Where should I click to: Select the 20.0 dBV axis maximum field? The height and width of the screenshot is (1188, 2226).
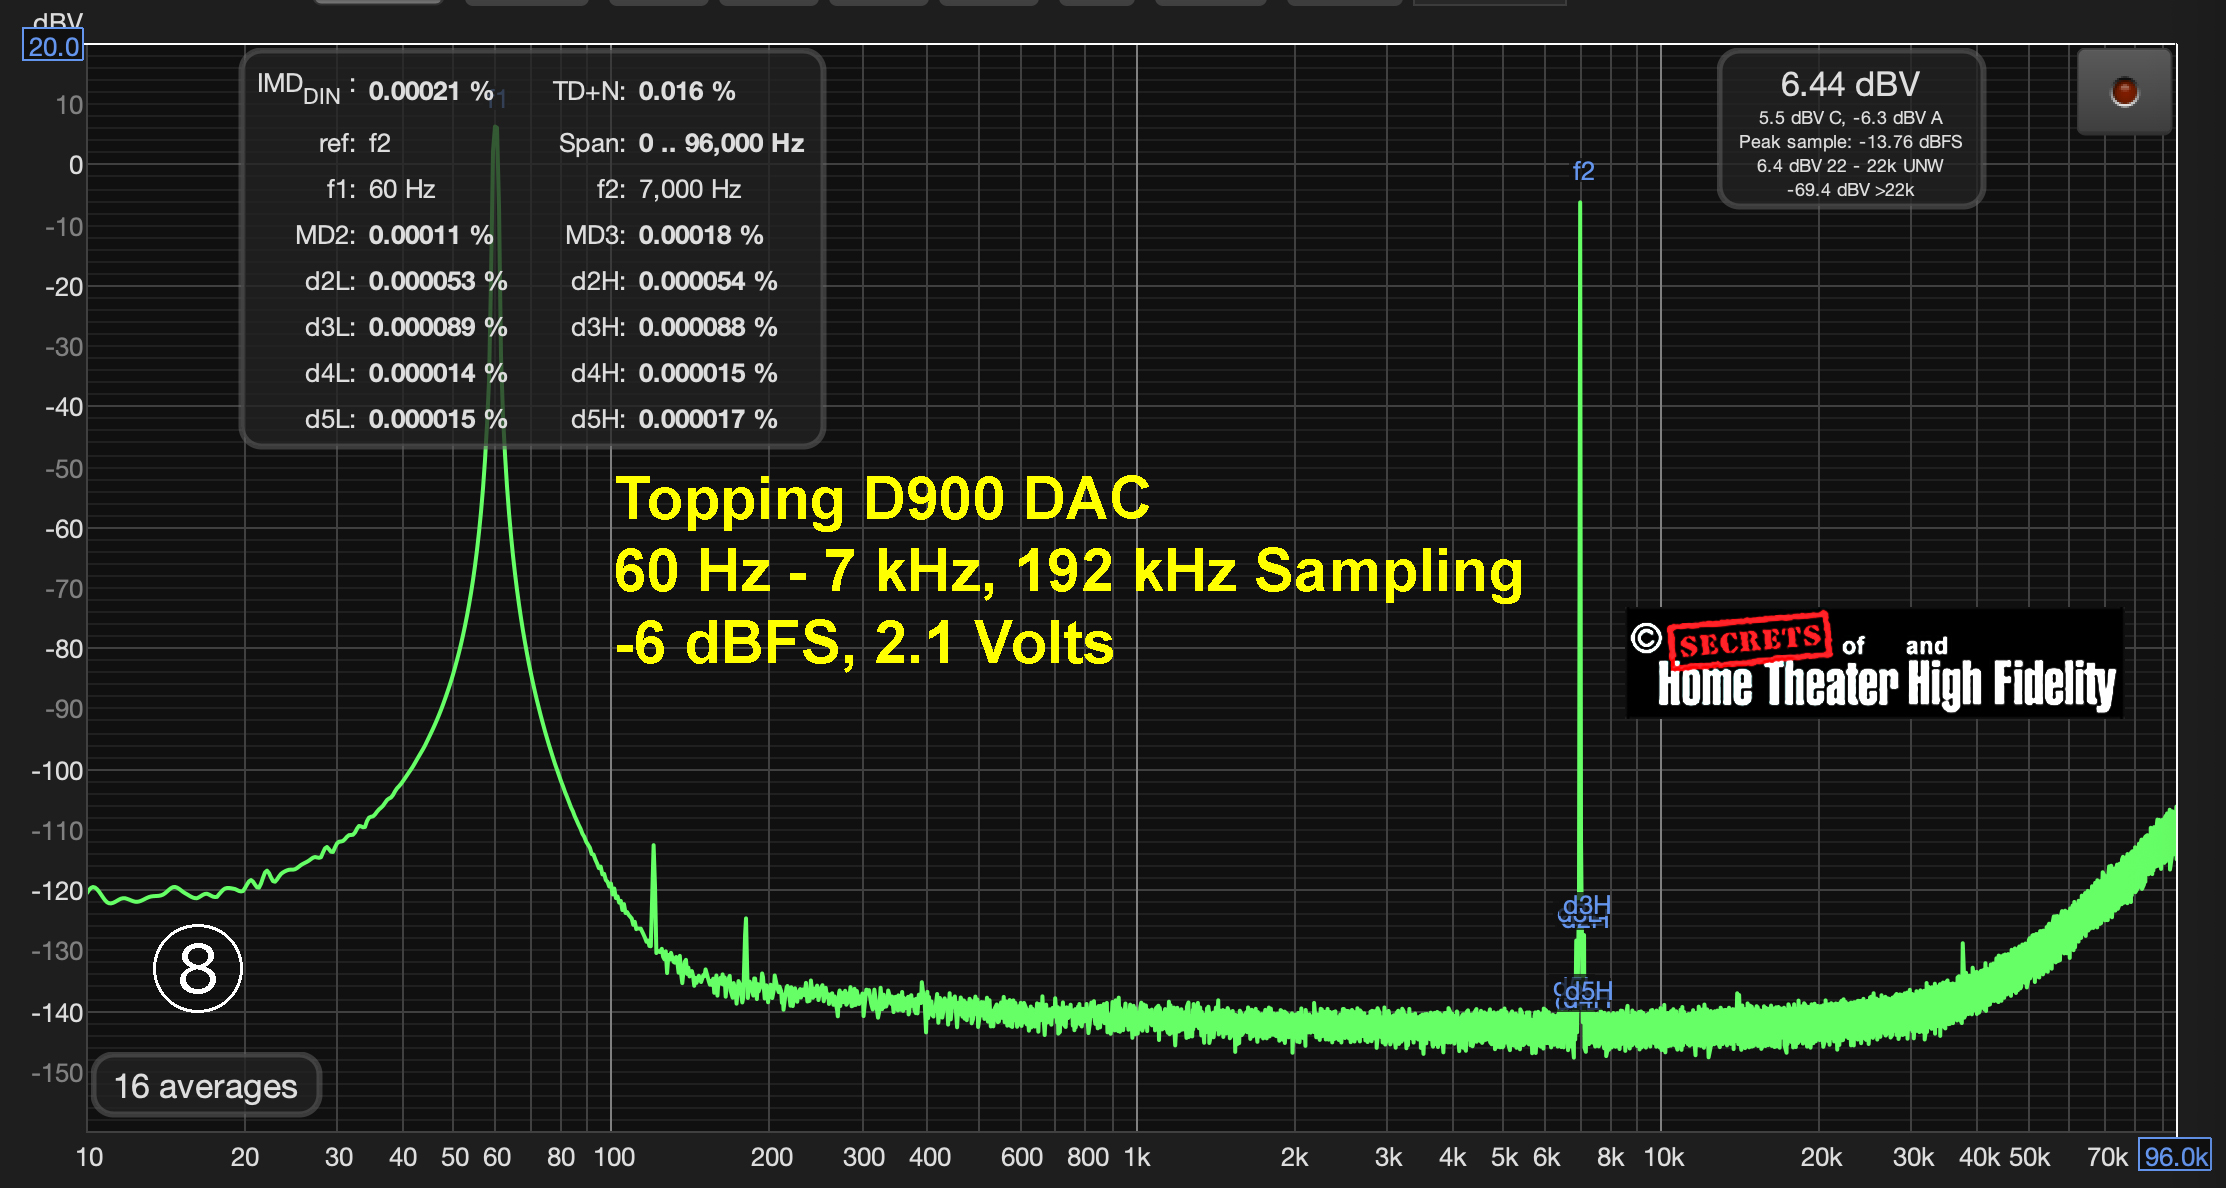pyautogui.click(x=53, y=46)
